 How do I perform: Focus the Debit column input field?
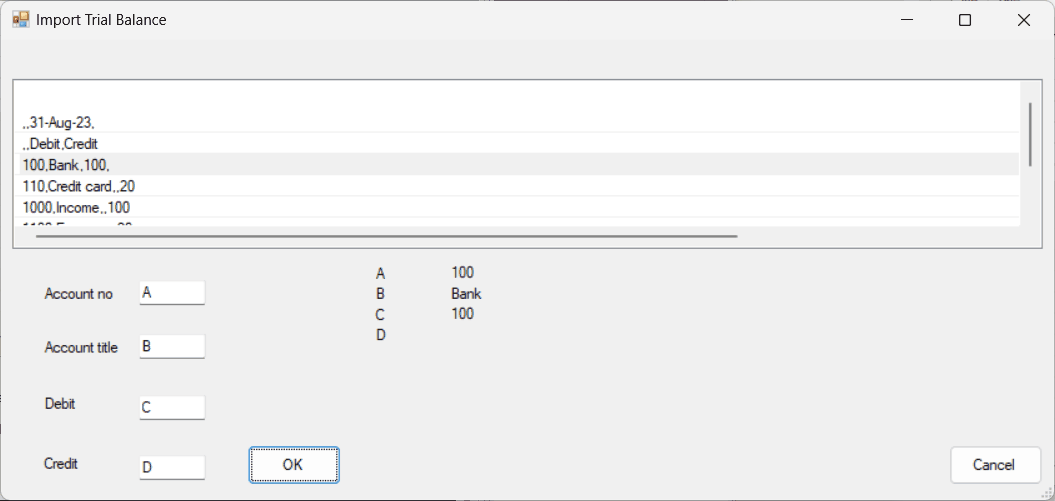tap(172, 408)
